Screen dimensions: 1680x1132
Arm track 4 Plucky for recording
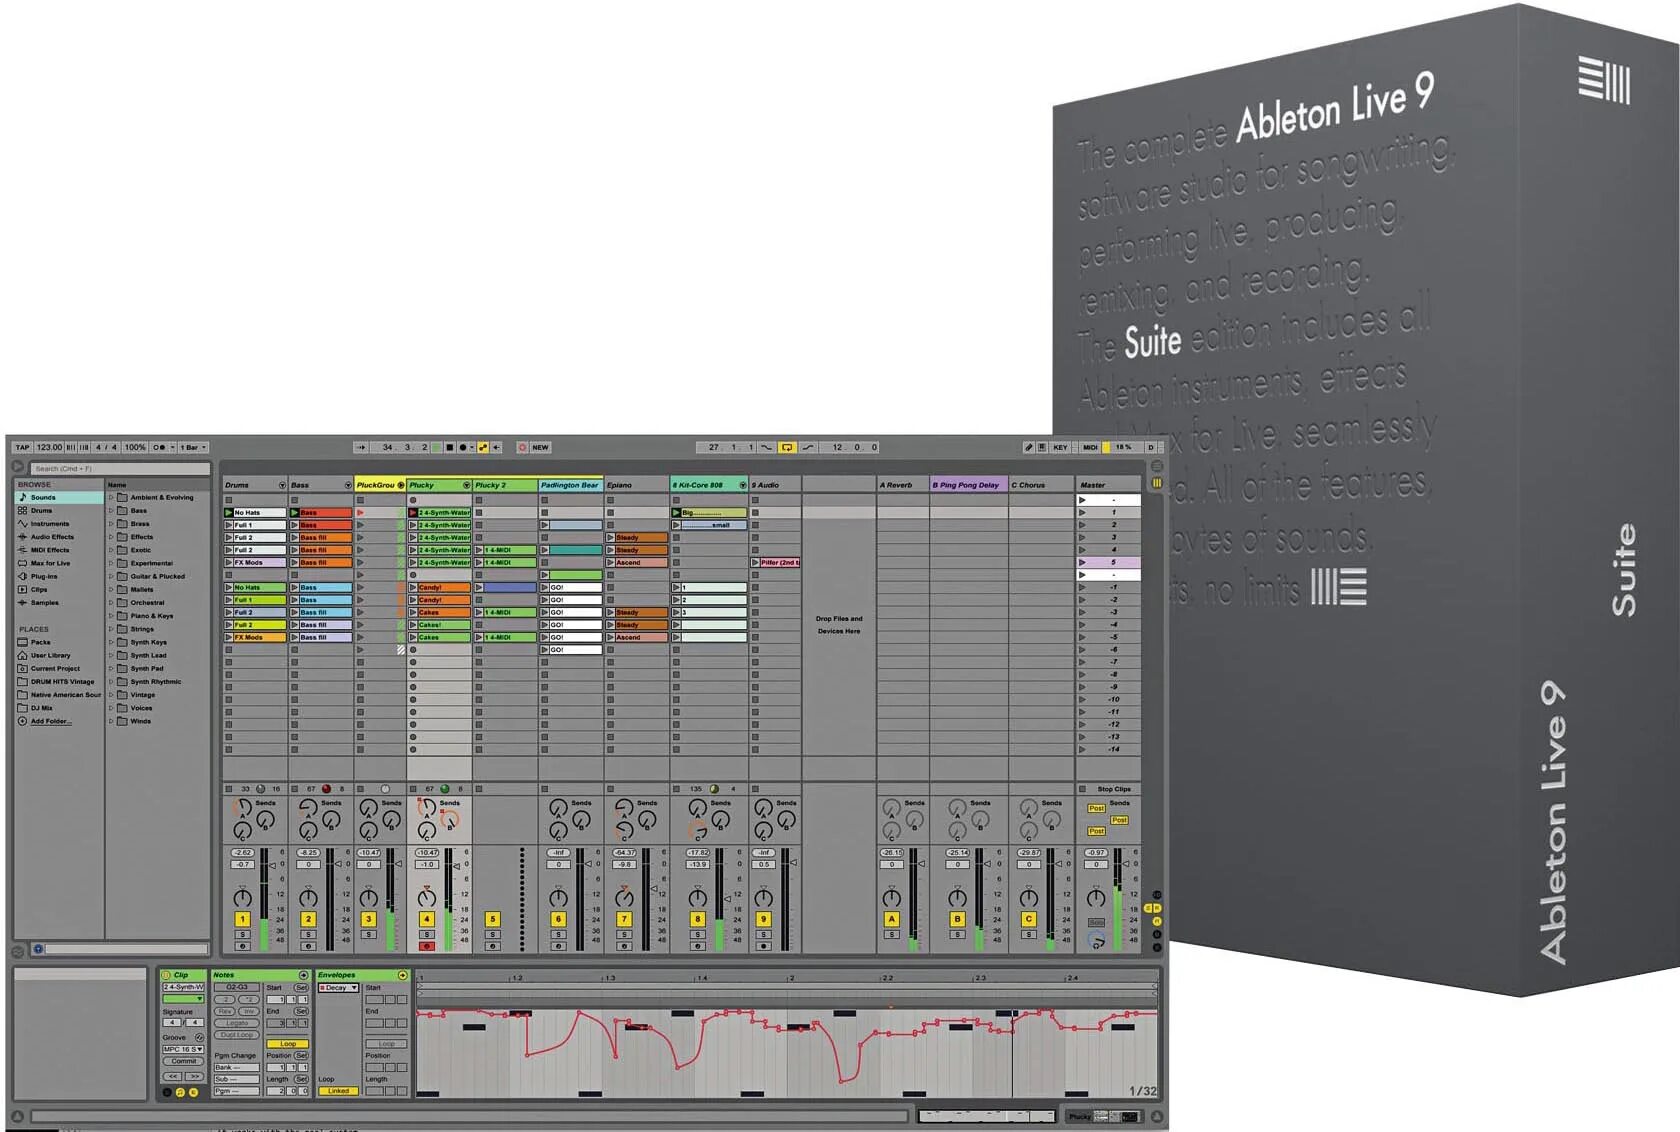coord(427,946)
